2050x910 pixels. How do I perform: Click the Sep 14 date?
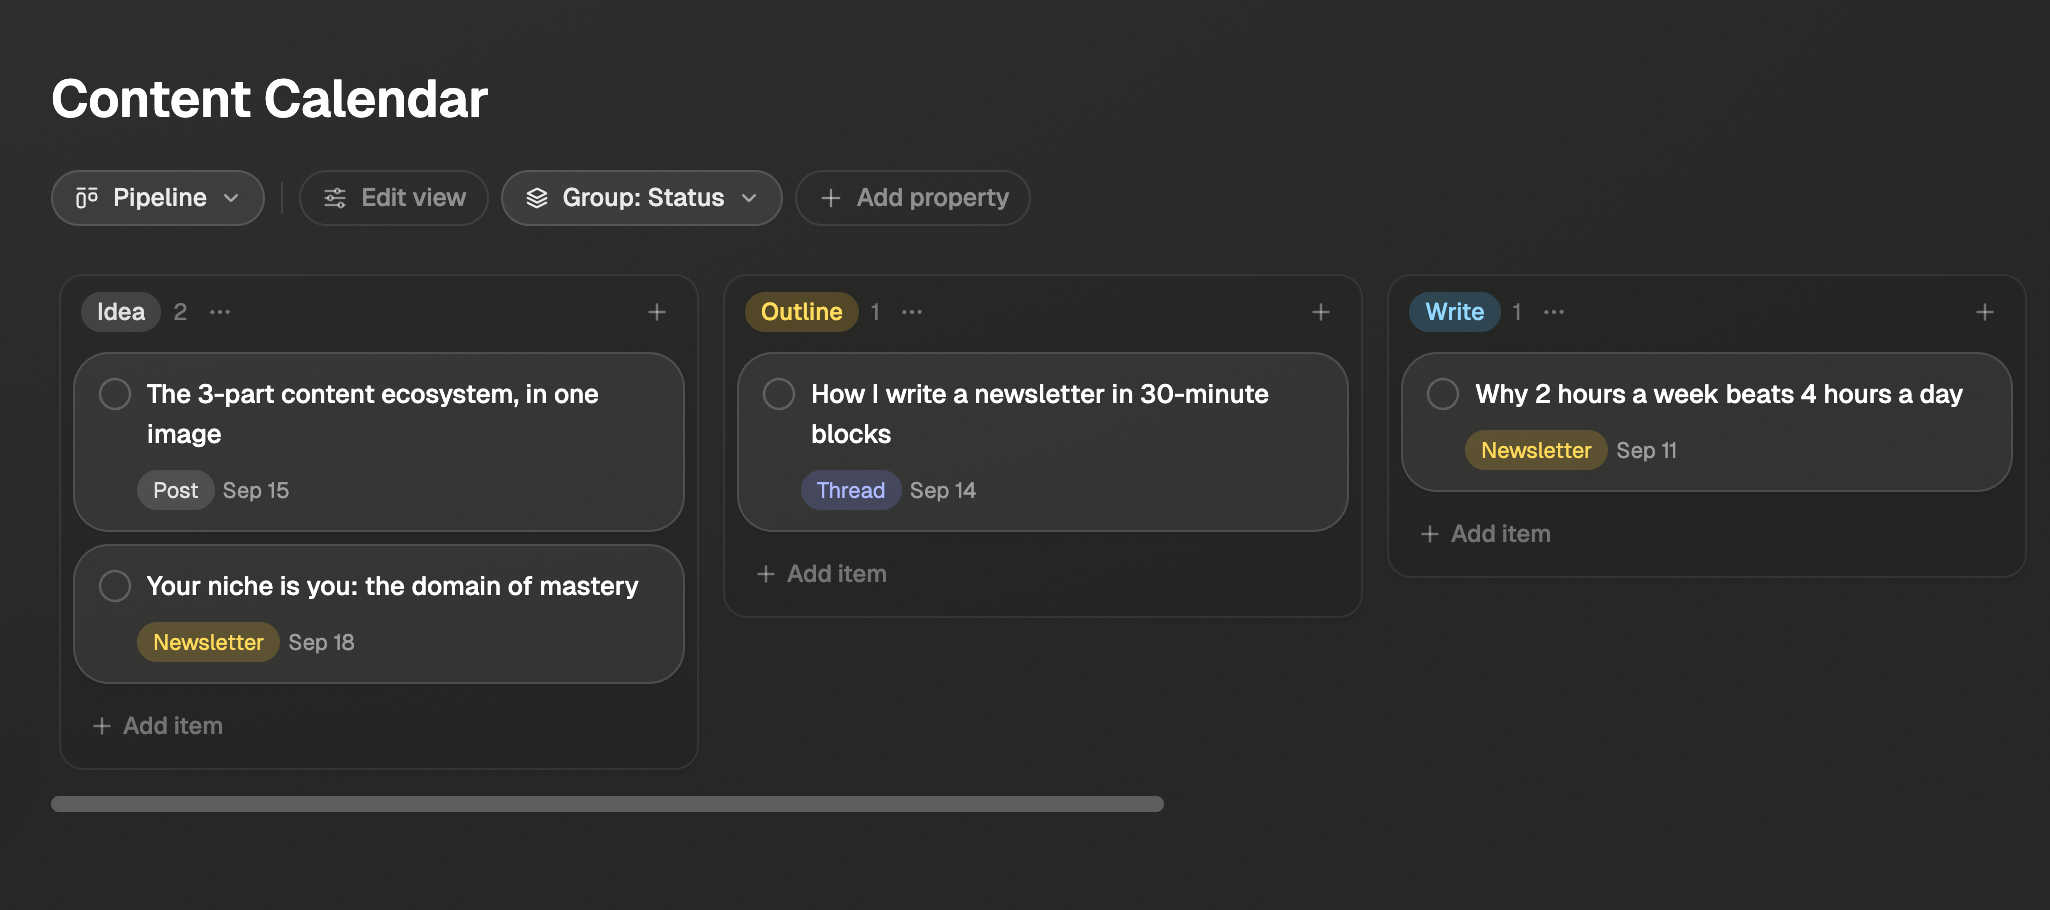(x=943, y=490)
